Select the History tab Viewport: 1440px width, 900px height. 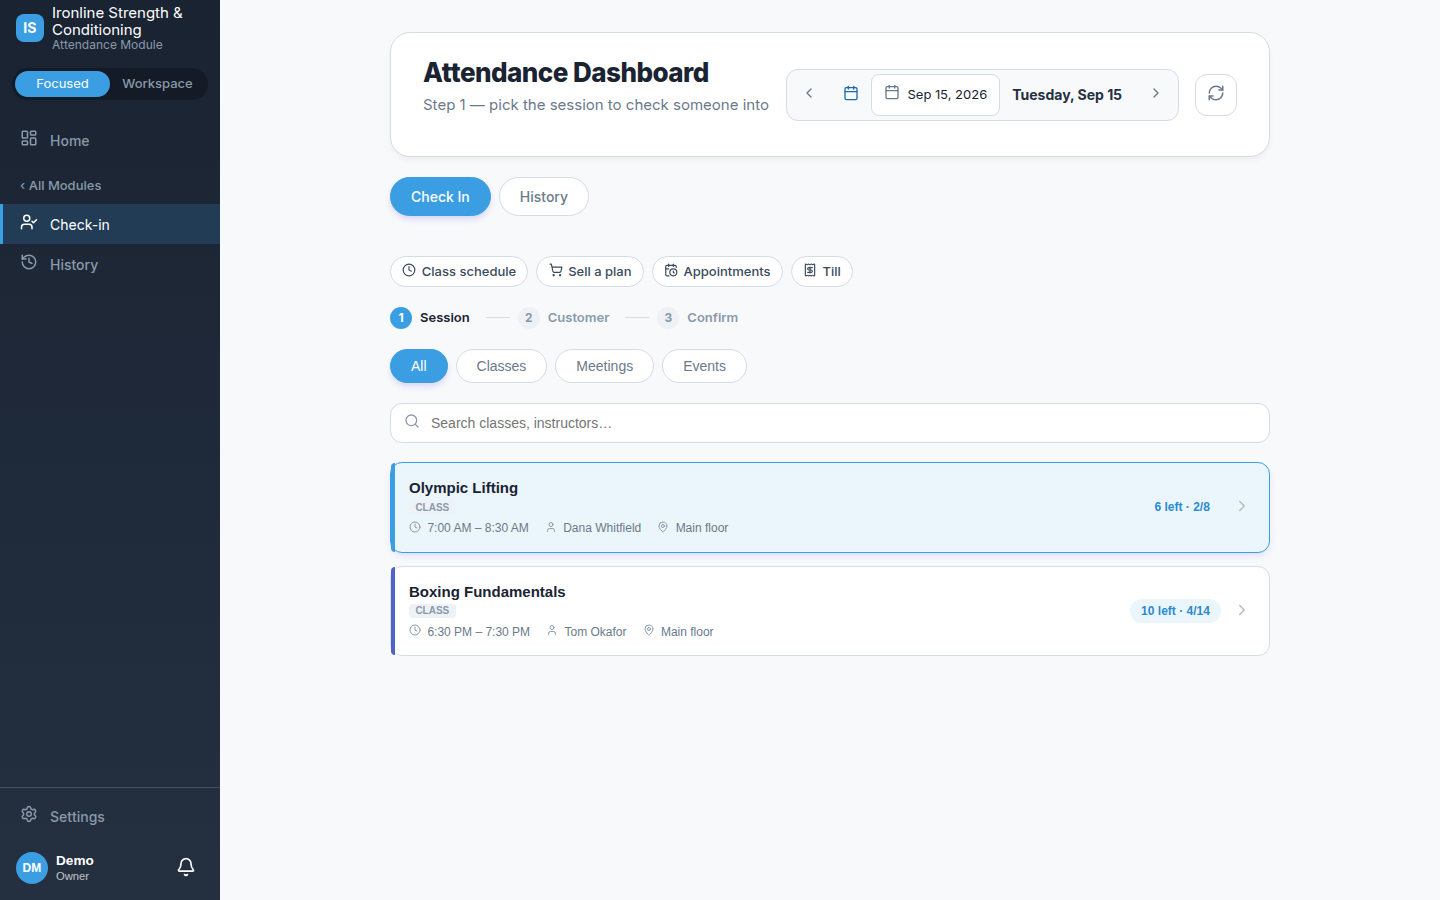544,197
